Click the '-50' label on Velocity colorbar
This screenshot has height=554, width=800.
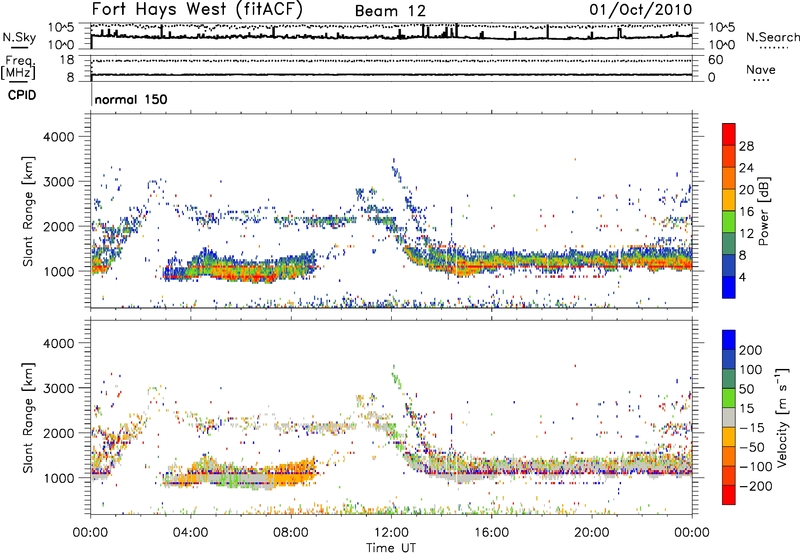coord(752,447)
